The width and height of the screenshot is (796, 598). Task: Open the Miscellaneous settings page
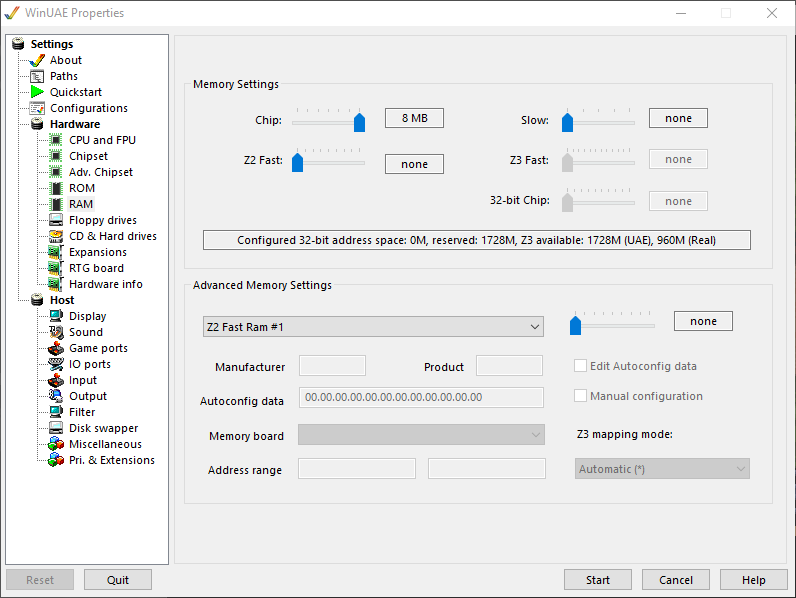105,444
